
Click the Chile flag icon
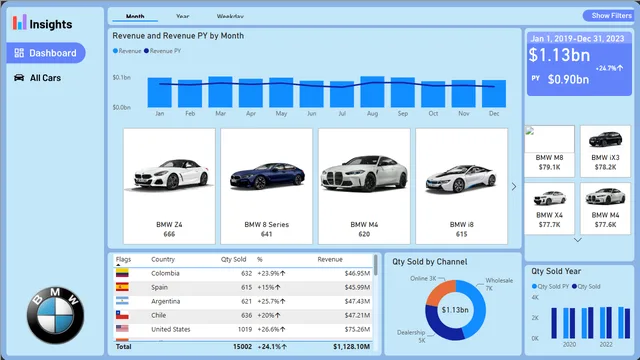pos(122,315)
